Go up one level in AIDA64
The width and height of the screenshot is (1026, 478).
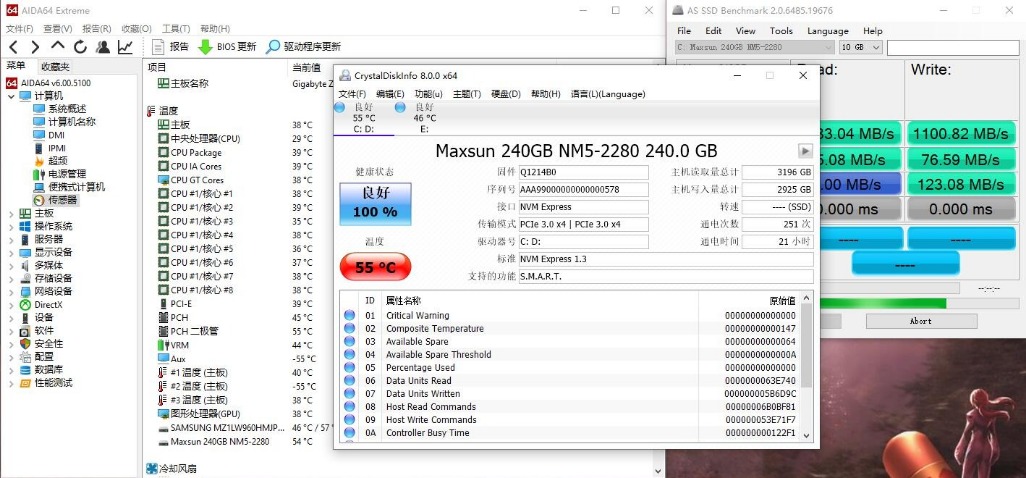(58, 46)
